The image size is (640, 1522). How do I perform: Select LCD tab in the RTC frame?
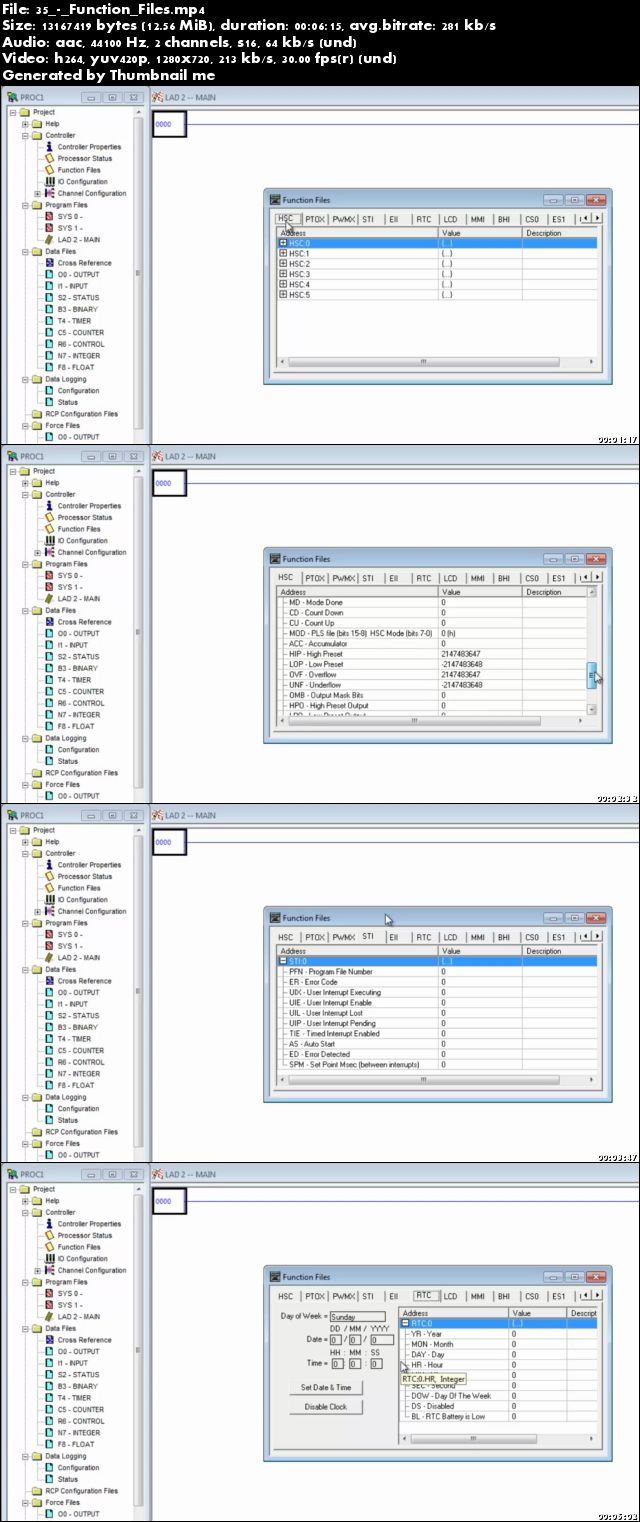[x=451, y=1296]
